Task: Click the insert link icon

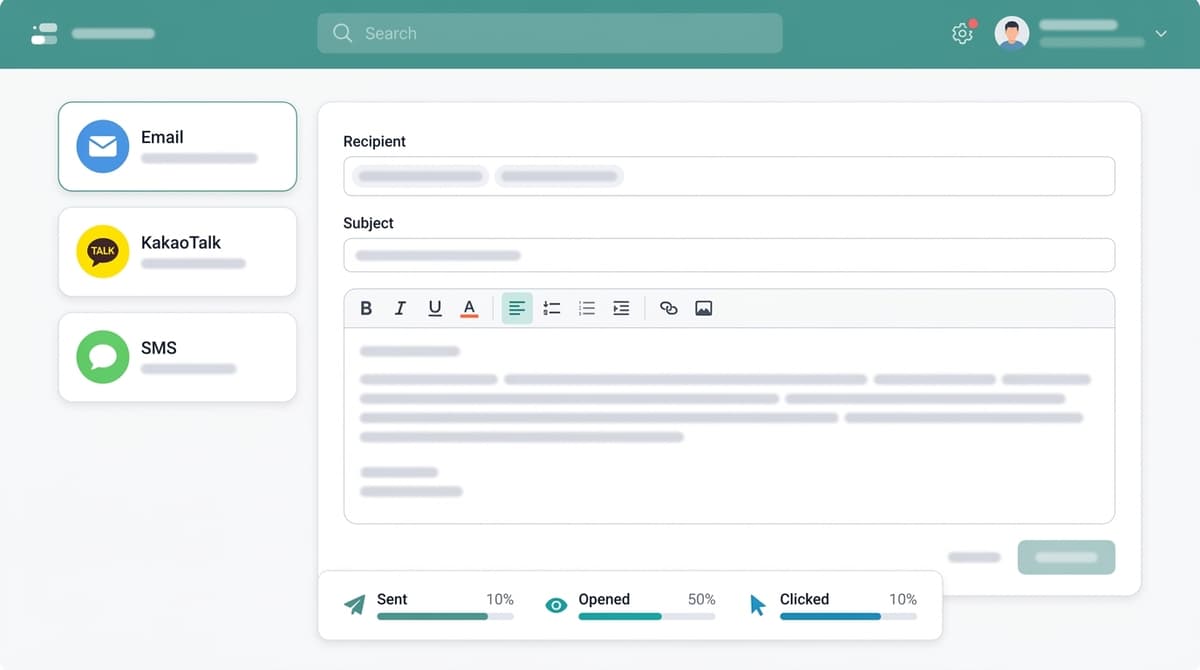Action: (669, 308)
